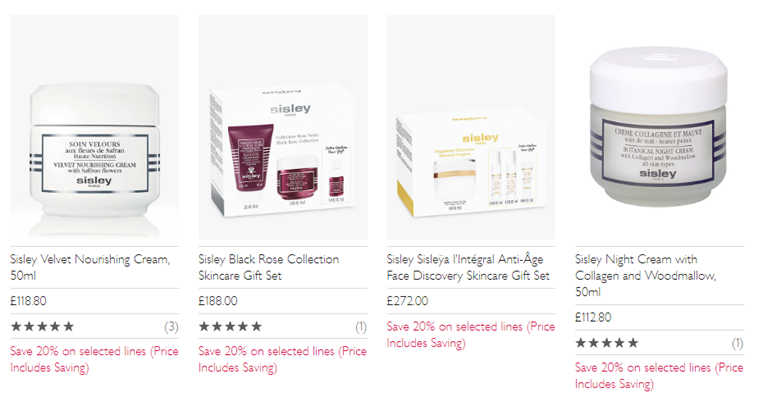Screen dimensions: 763x406
Task: Open Sisleÿa l'Intégral Anti-Âge Face Discovery title link
Action: click(x=468, y=267)
